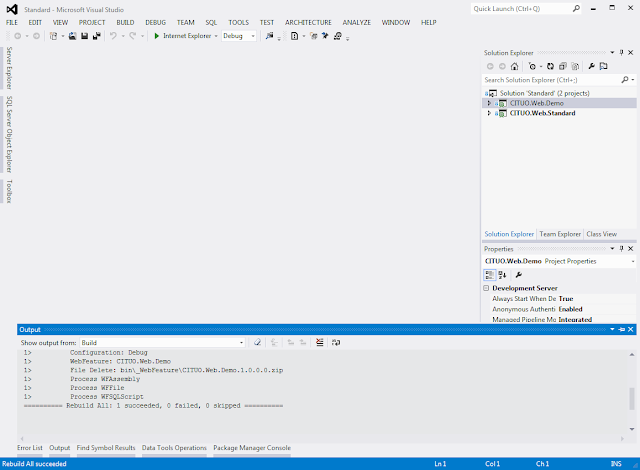Click property pages wrench in Properties panel
Viewport: 640px width, 470px height.
tap(519, 275)
